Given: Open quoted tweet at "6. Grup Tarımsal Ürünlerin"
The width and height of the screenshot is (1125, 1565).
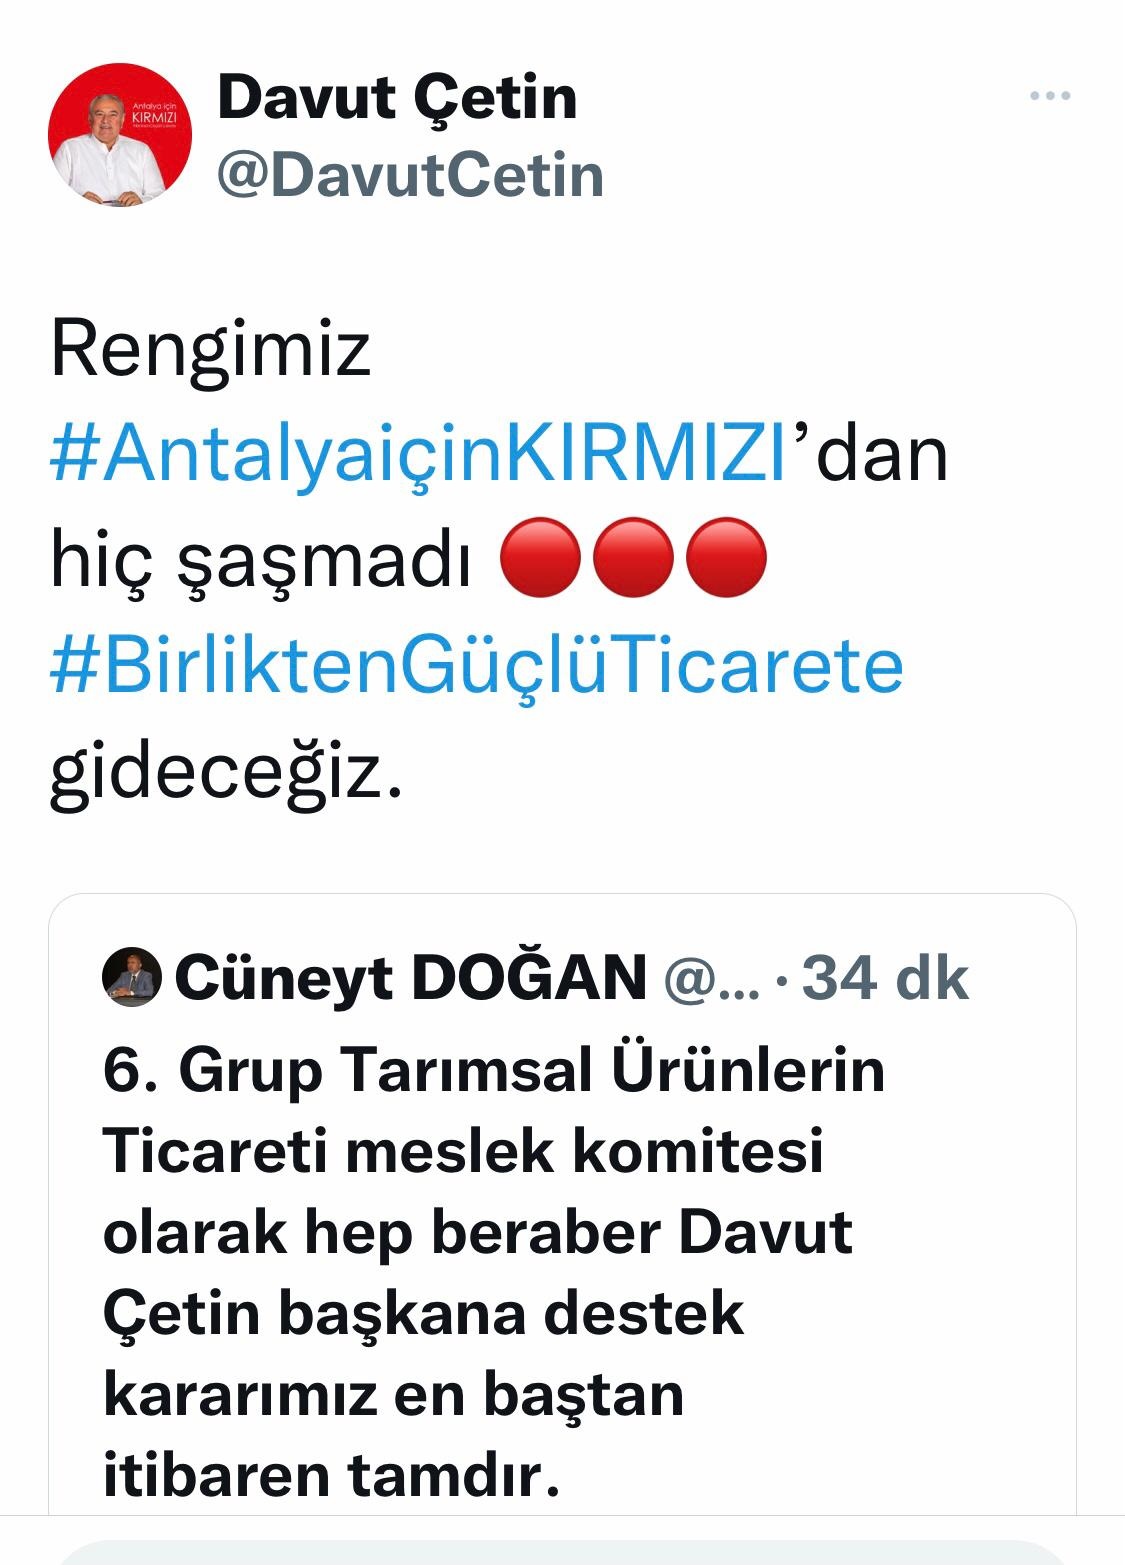Looking at the screenshot, I should [494, 1071].
